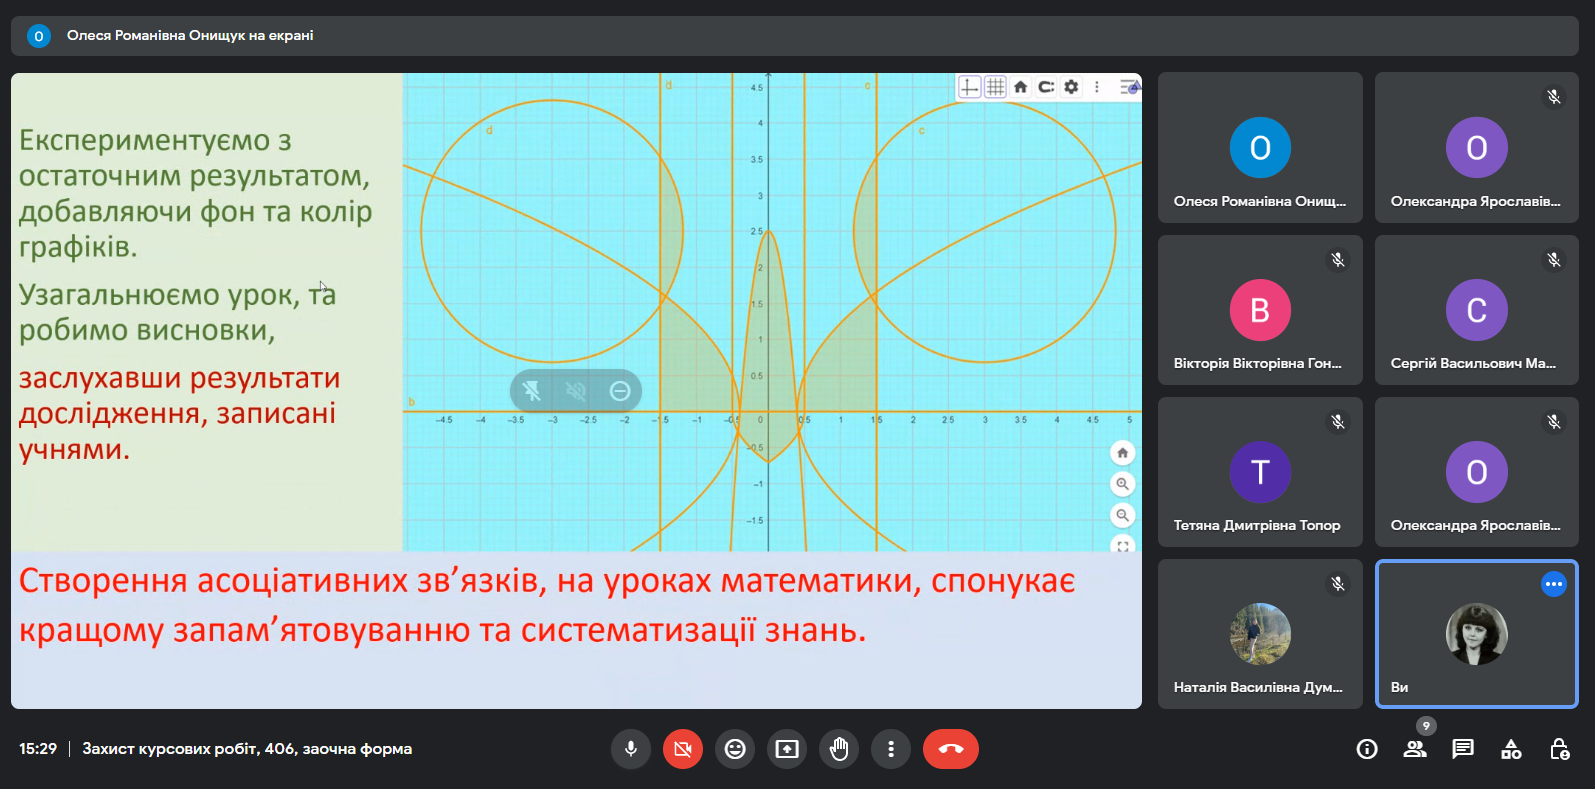Zoom in on the GeoGebra graph
Image resolution: width=1595 pixels, height=789 pixels.
[1123, 484]
